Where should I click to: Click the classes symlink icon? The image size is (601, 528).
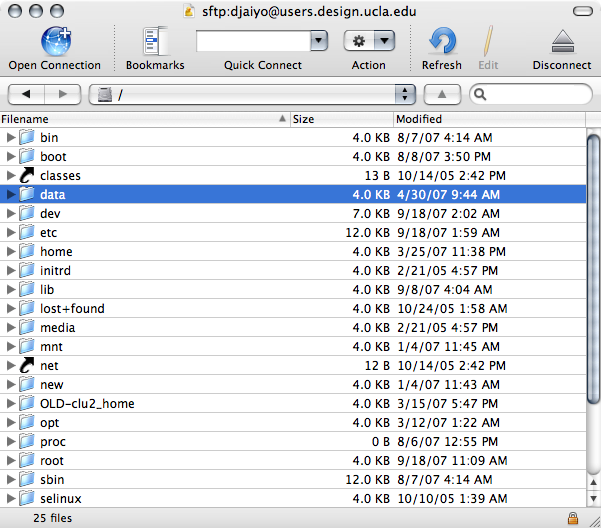pos(27,175)
